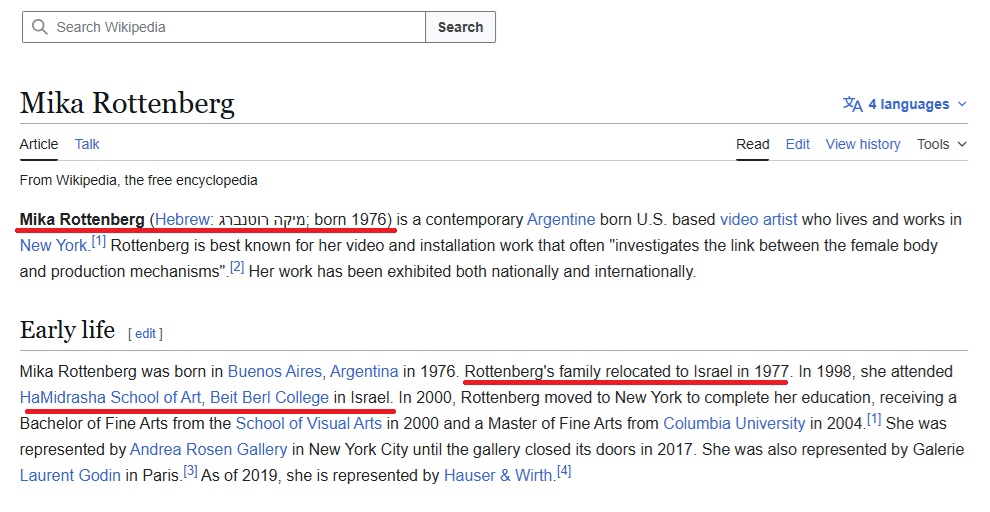The image size is (990, 512).
Task: Click the bold Mika Rottenberg name
Action: click(82, 220)
